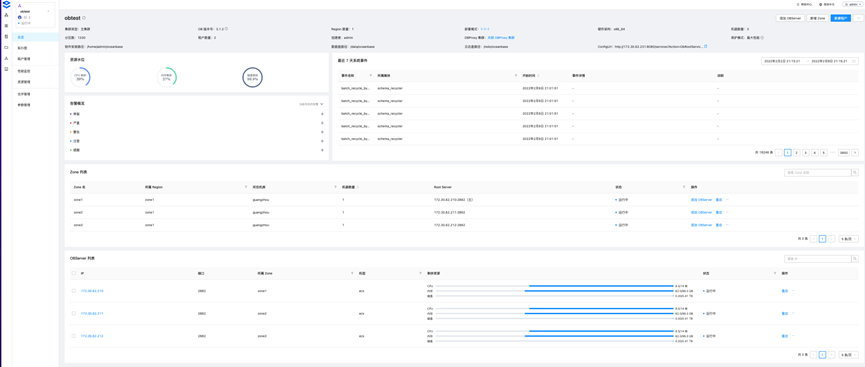The image size is (865, 367).
Task: Restart the zone1 row via 重启 link
Action: coord(718,199)
